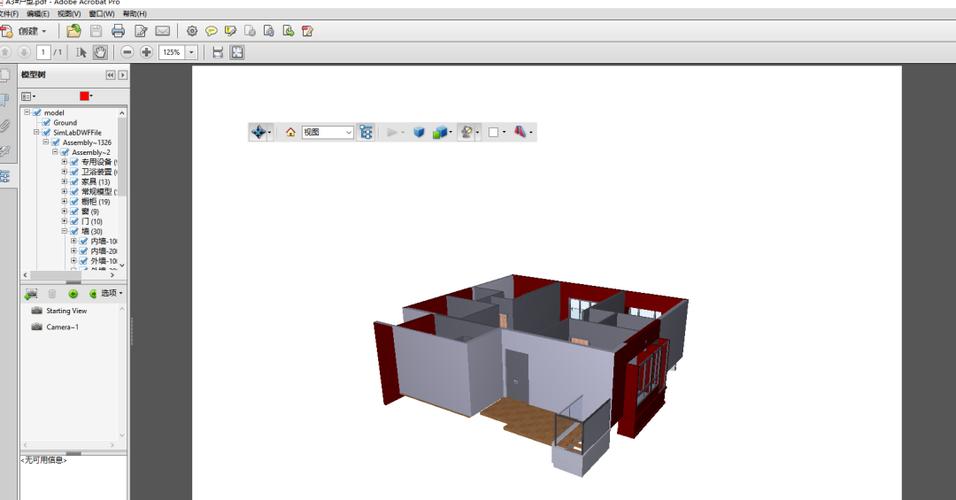Toggle SimLabDWFFile checkbox
The height and width of the screenshot is (500, 956).
(46, 132)
